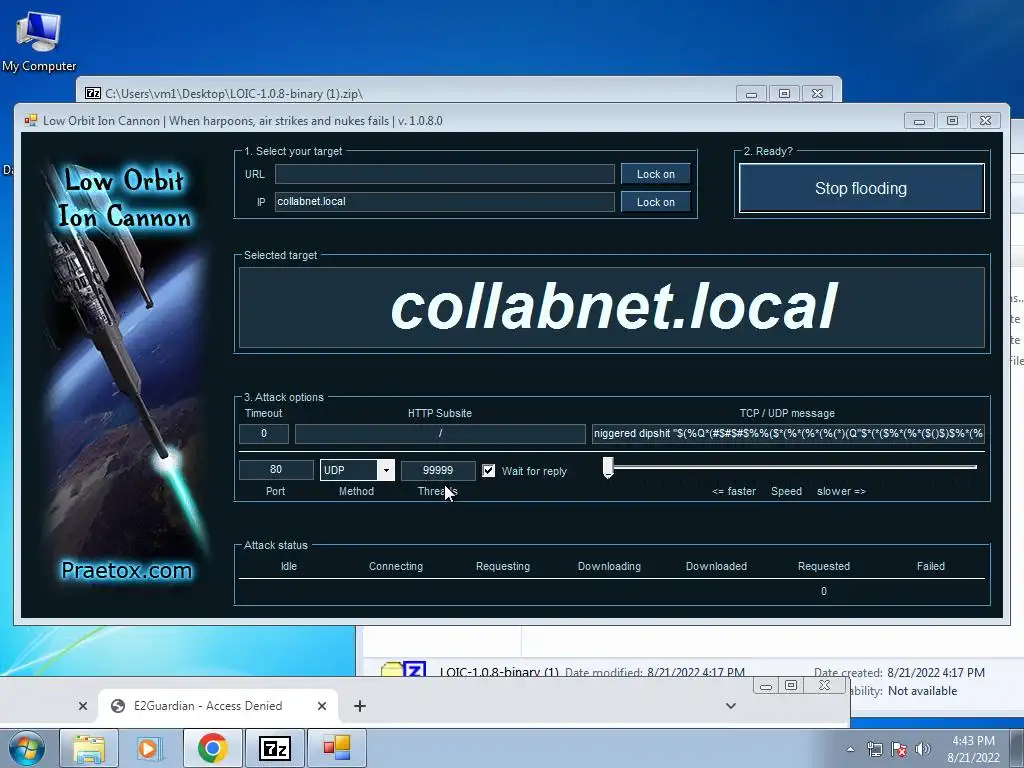
Task: Select the E2Guardian - Access Denied tab
Action: click(218, 706)
